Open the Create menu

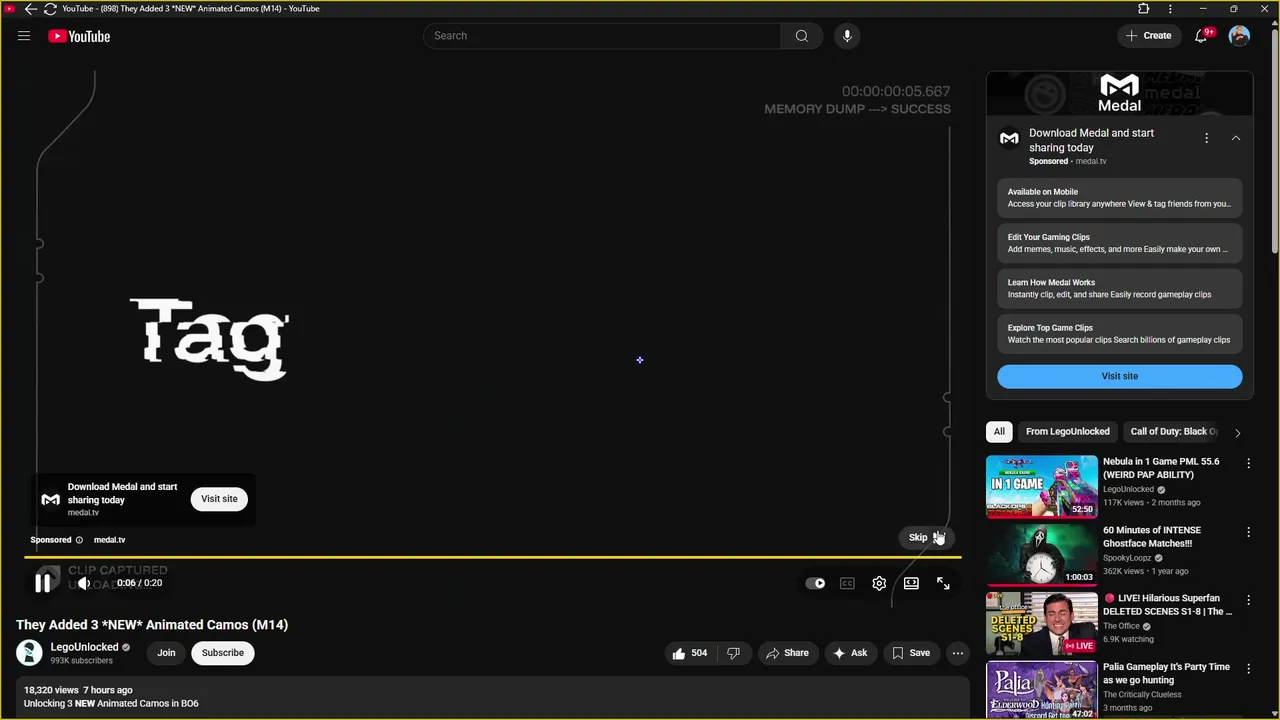(1148, 36)
